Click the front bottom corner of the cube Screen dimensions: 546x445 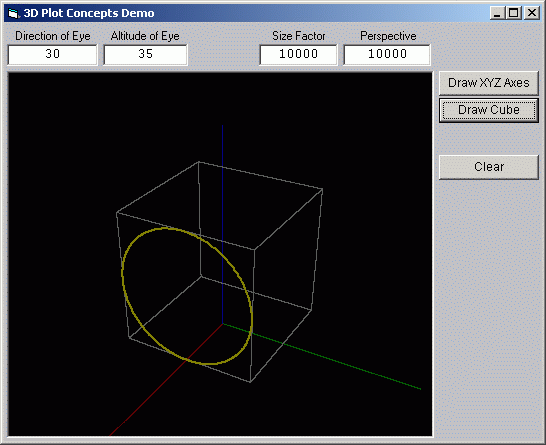(250, 382)
